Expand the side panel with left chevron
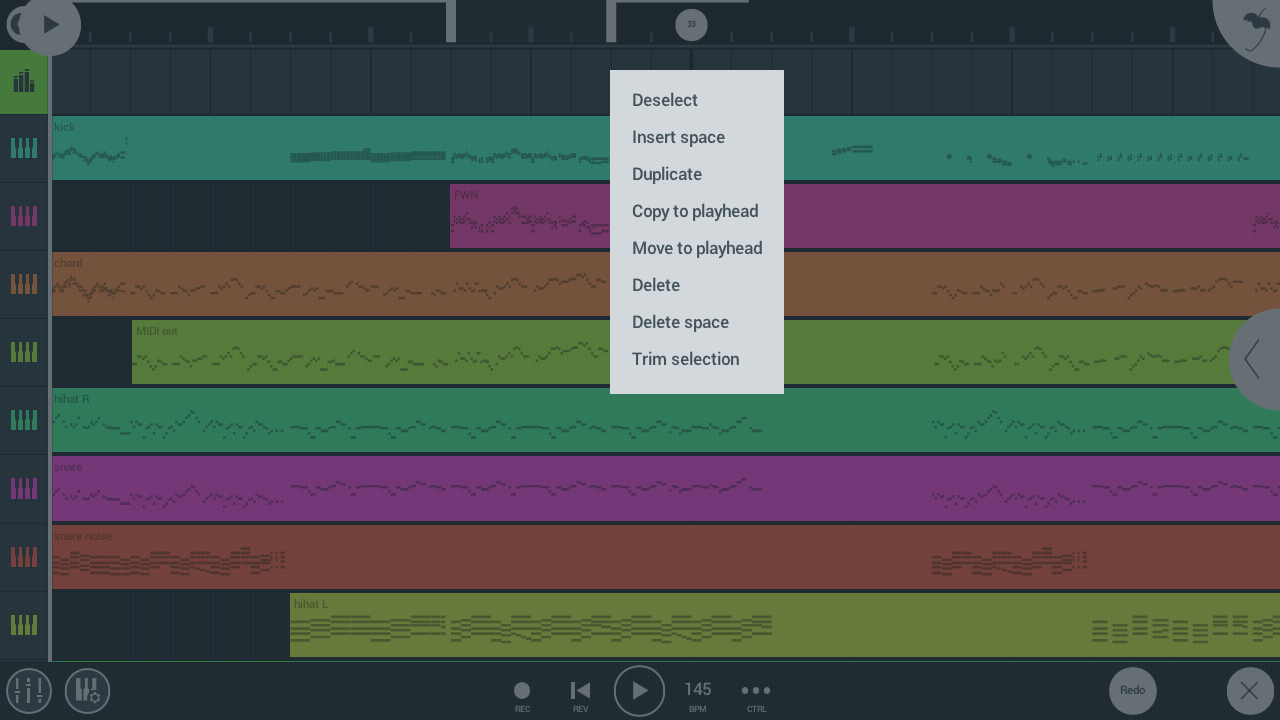This screenshot has height=720, width=1280. coord(1255,359)
